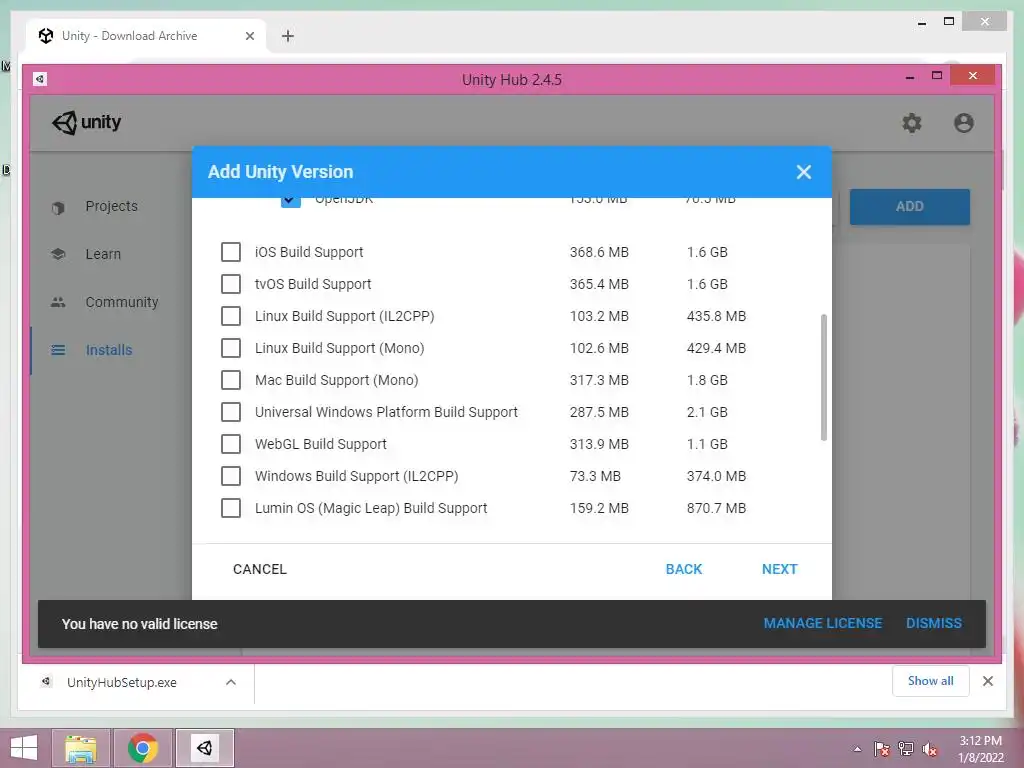Viewport: 1024px width, 768px height.
Task: Open the Installs section
Action: (x=109, y=350)
